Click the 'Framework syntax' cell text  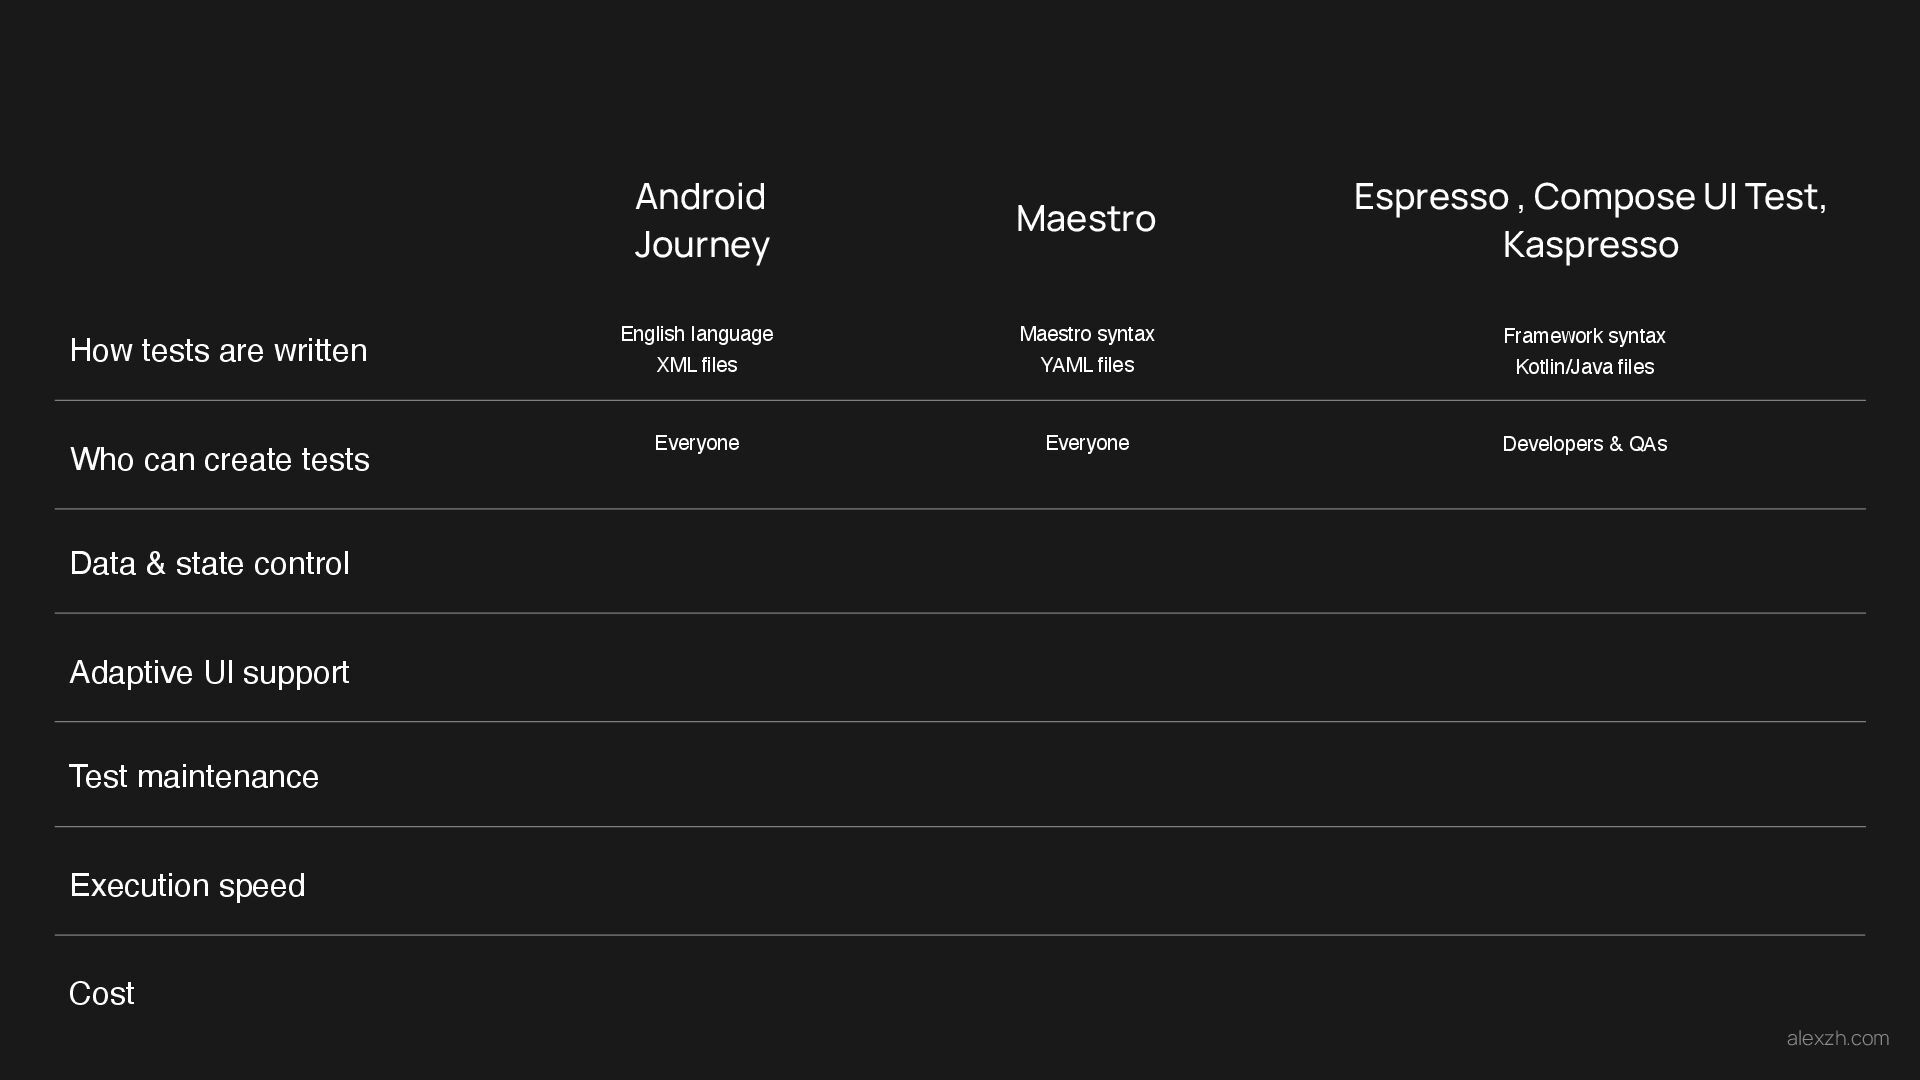[1584, 336]
